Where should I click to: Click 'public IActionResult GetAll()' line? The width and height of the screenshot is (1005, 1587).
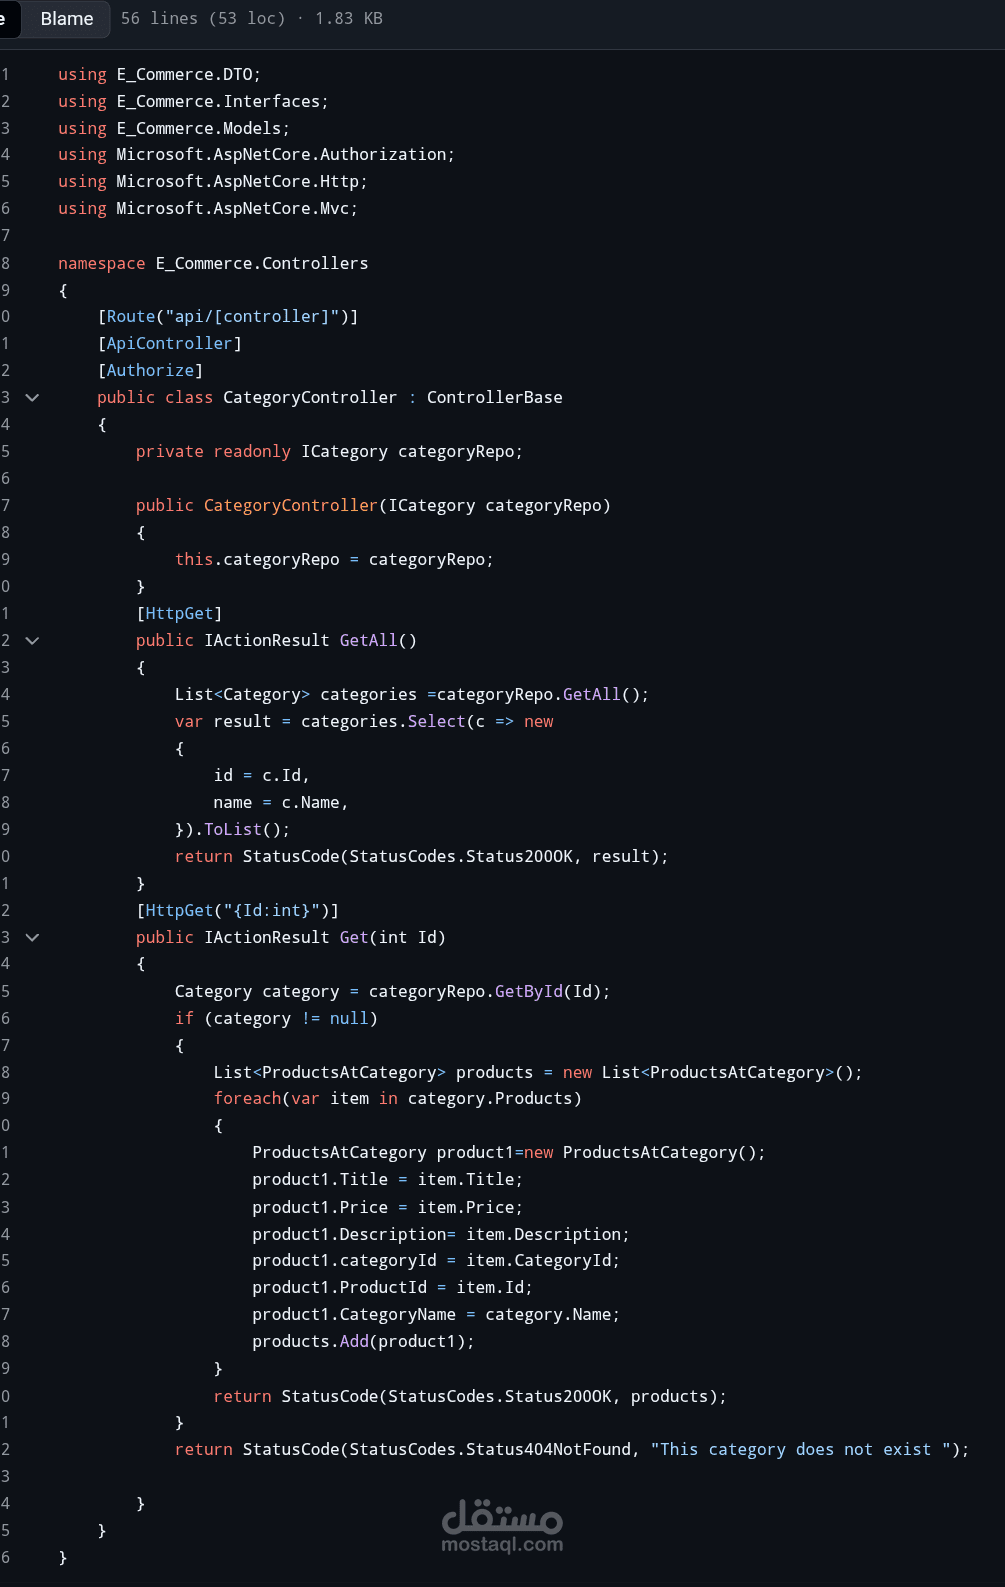coord(276,641)
